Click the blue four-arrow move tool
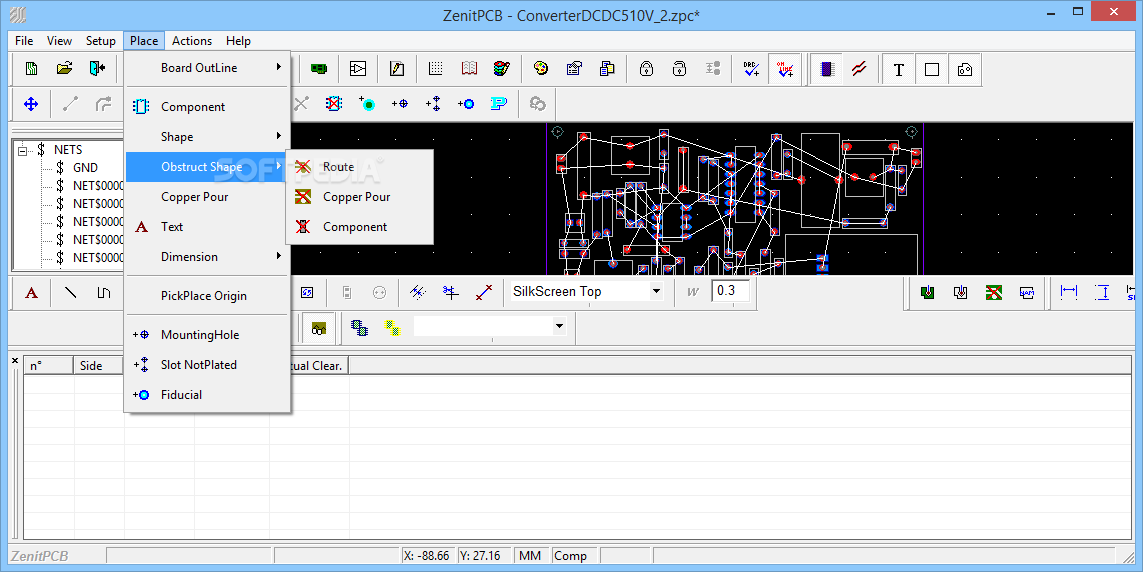The height and width of the screenshot is (572, 1143). pos(31,104)
